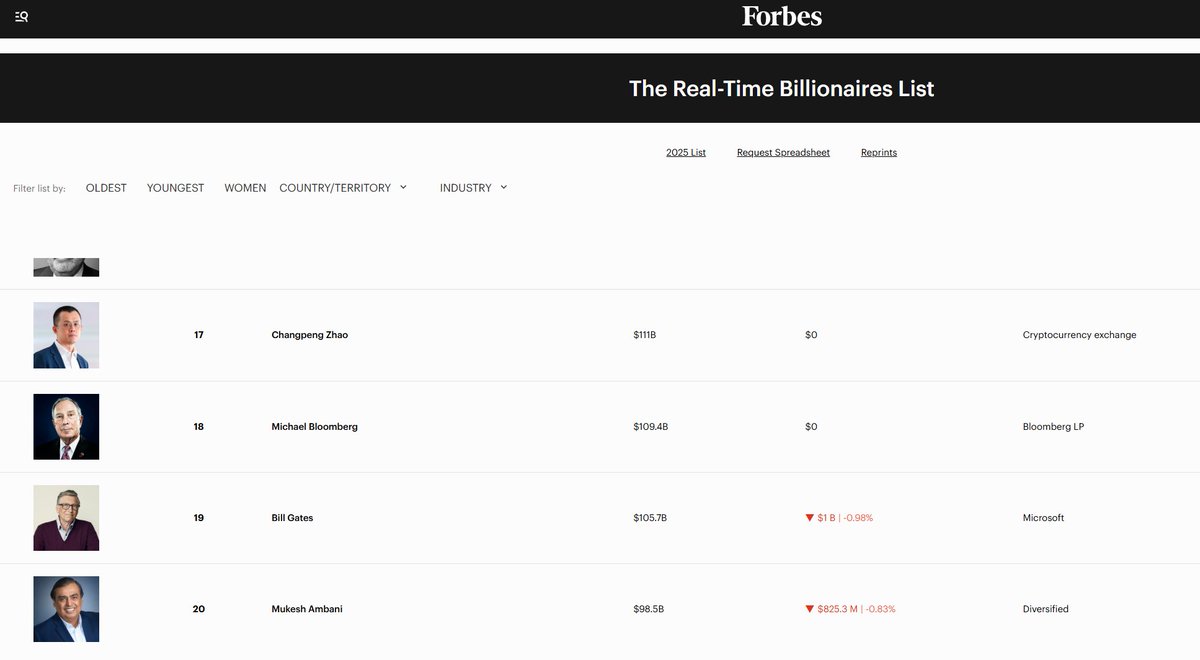Click the Forbes logo
Viewport: 1200px width, 660px height.
(x=781, y=16)
